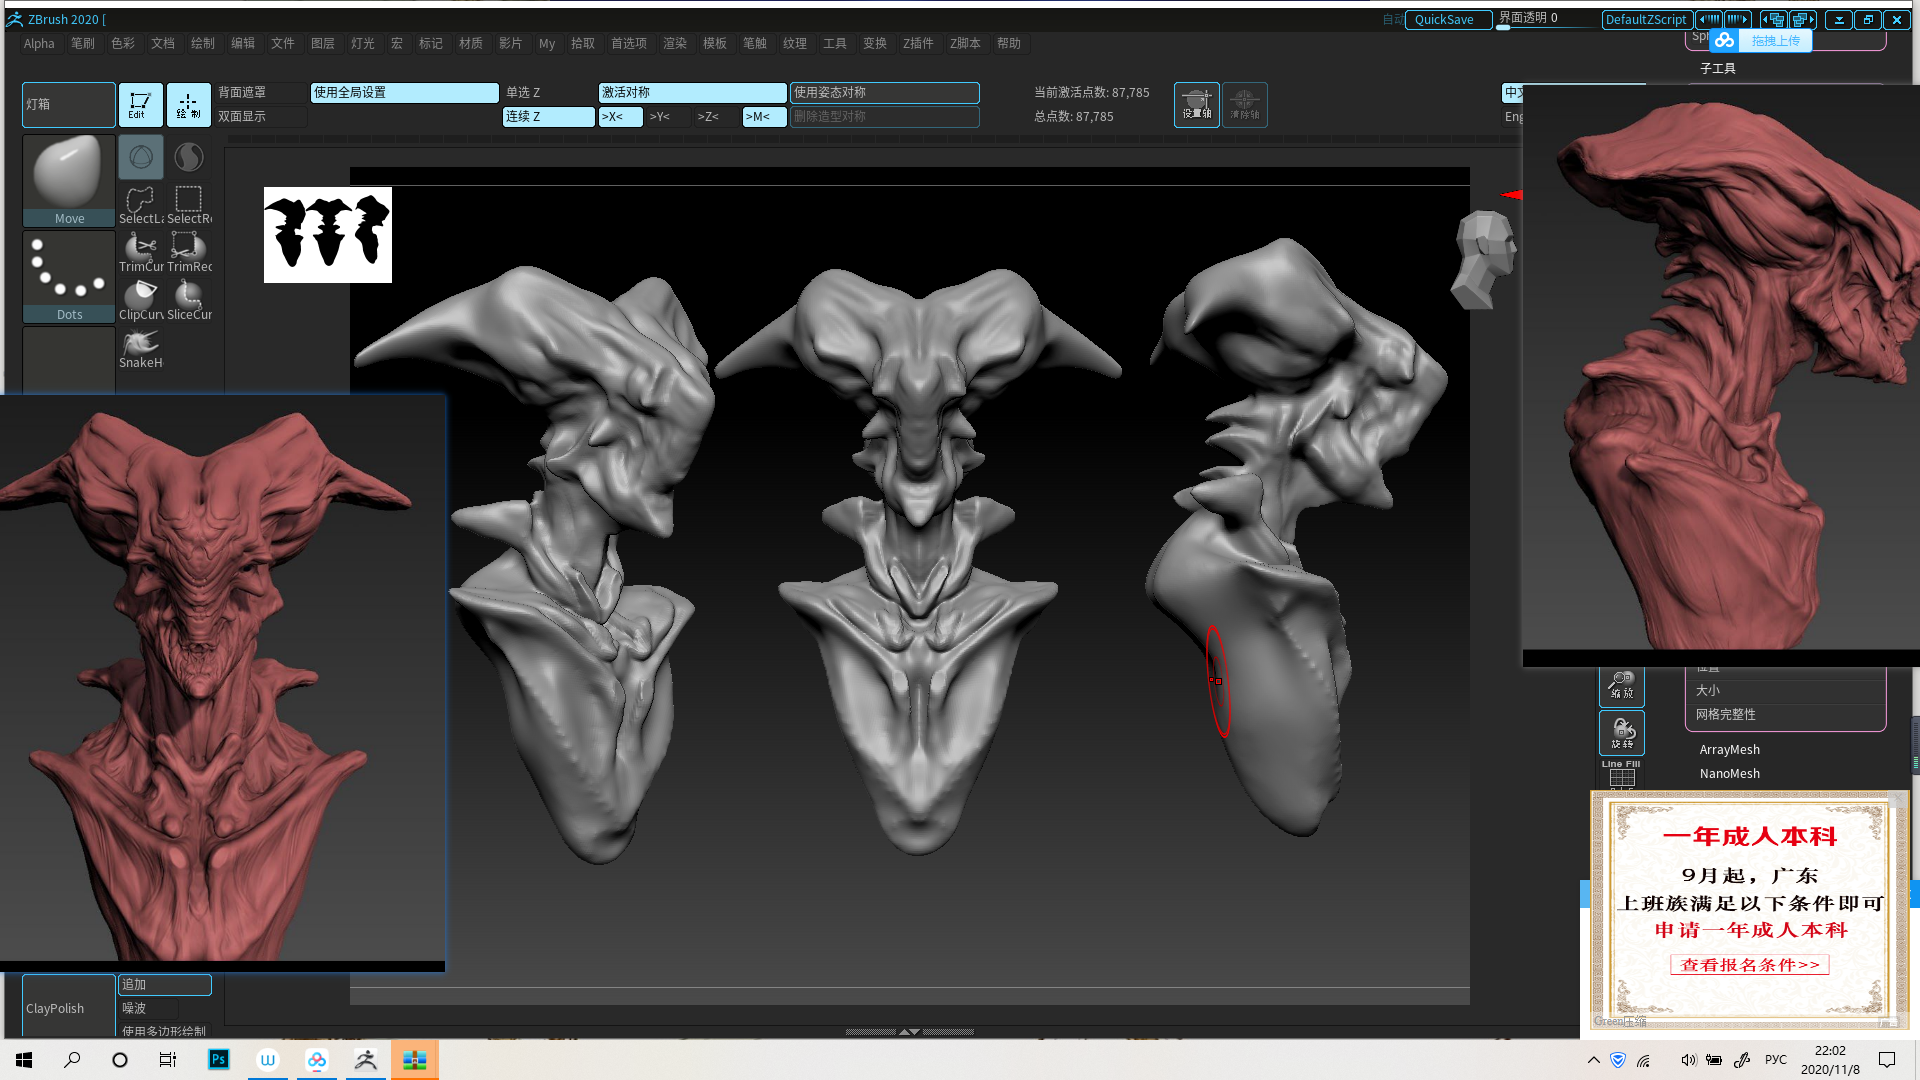This screenshot has height=1080, width=1920.
Task: Click the dark sphere material icon
Action: [x=189, y=157]
